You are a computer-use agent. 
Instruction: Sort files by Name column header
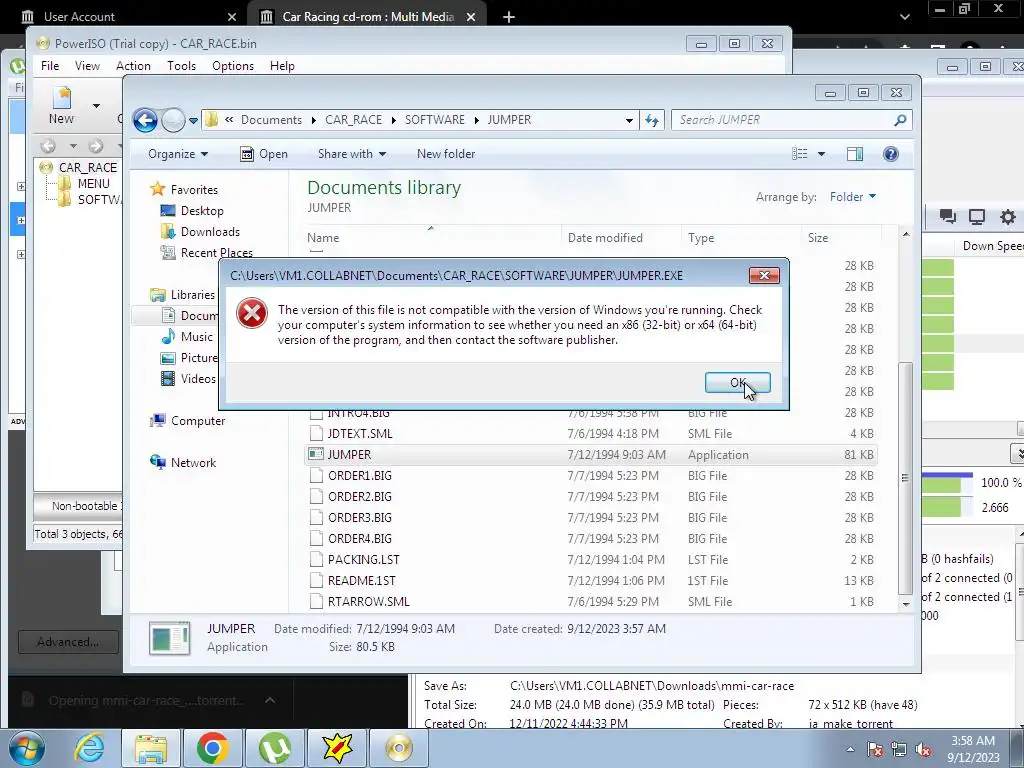coord(323,238)
